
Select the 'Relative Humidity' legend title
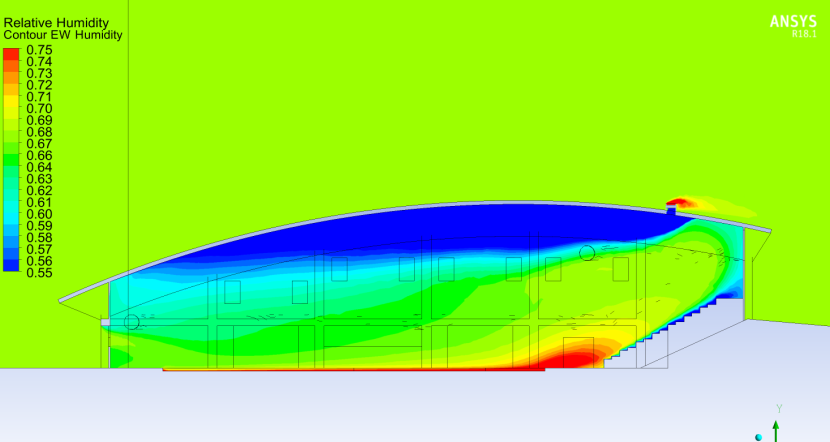click(x=56, y=23)
